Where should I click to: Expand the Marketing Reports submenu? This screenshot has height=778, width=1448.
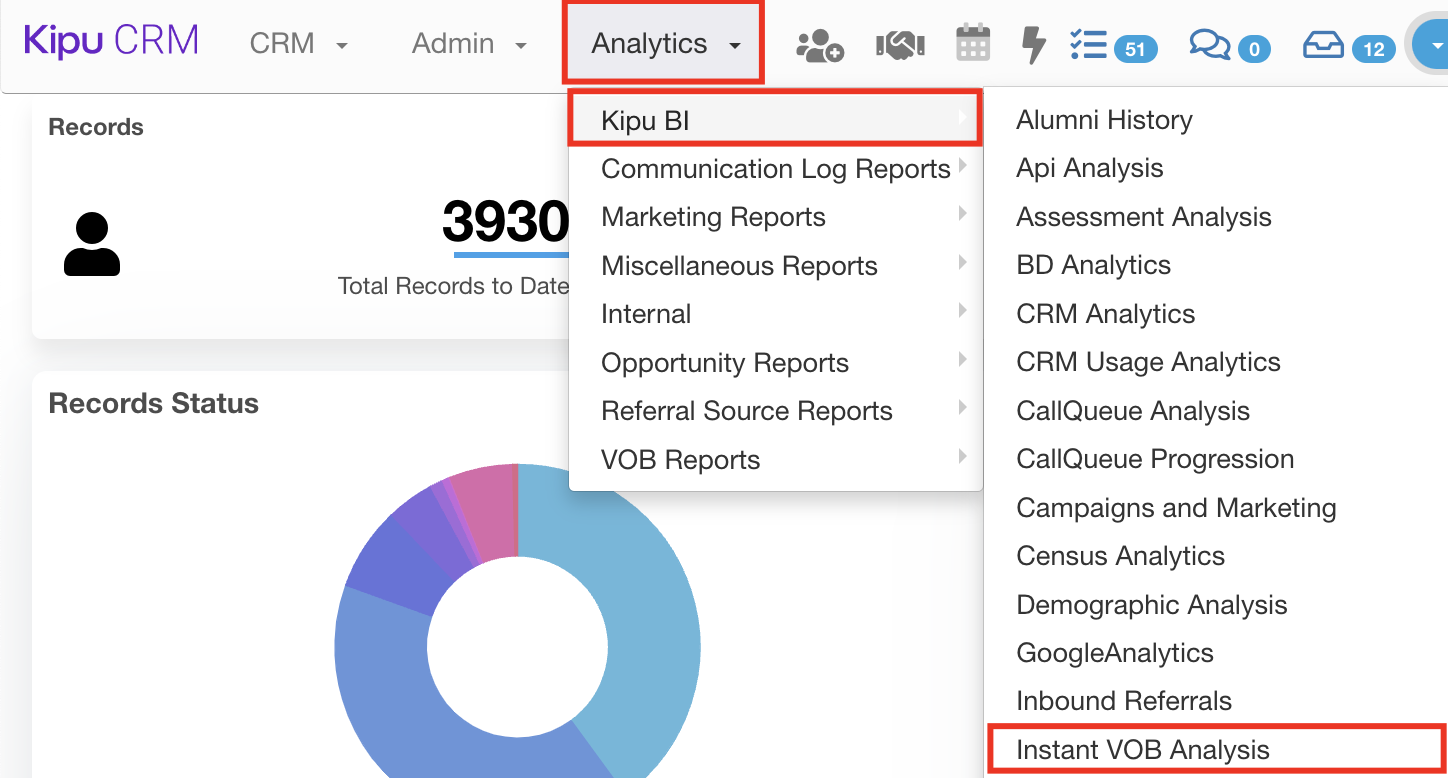tap(713, 217)
